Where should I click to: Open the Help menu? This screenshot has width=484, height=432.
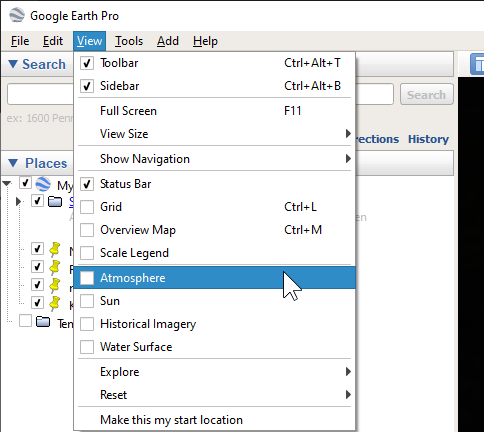pos(205,41)
